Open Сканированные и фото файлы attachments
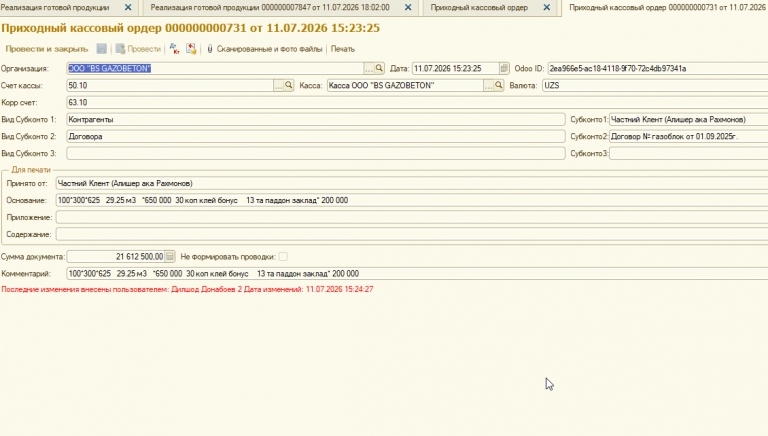The image size is (768, 436). [x=264, y=49]
